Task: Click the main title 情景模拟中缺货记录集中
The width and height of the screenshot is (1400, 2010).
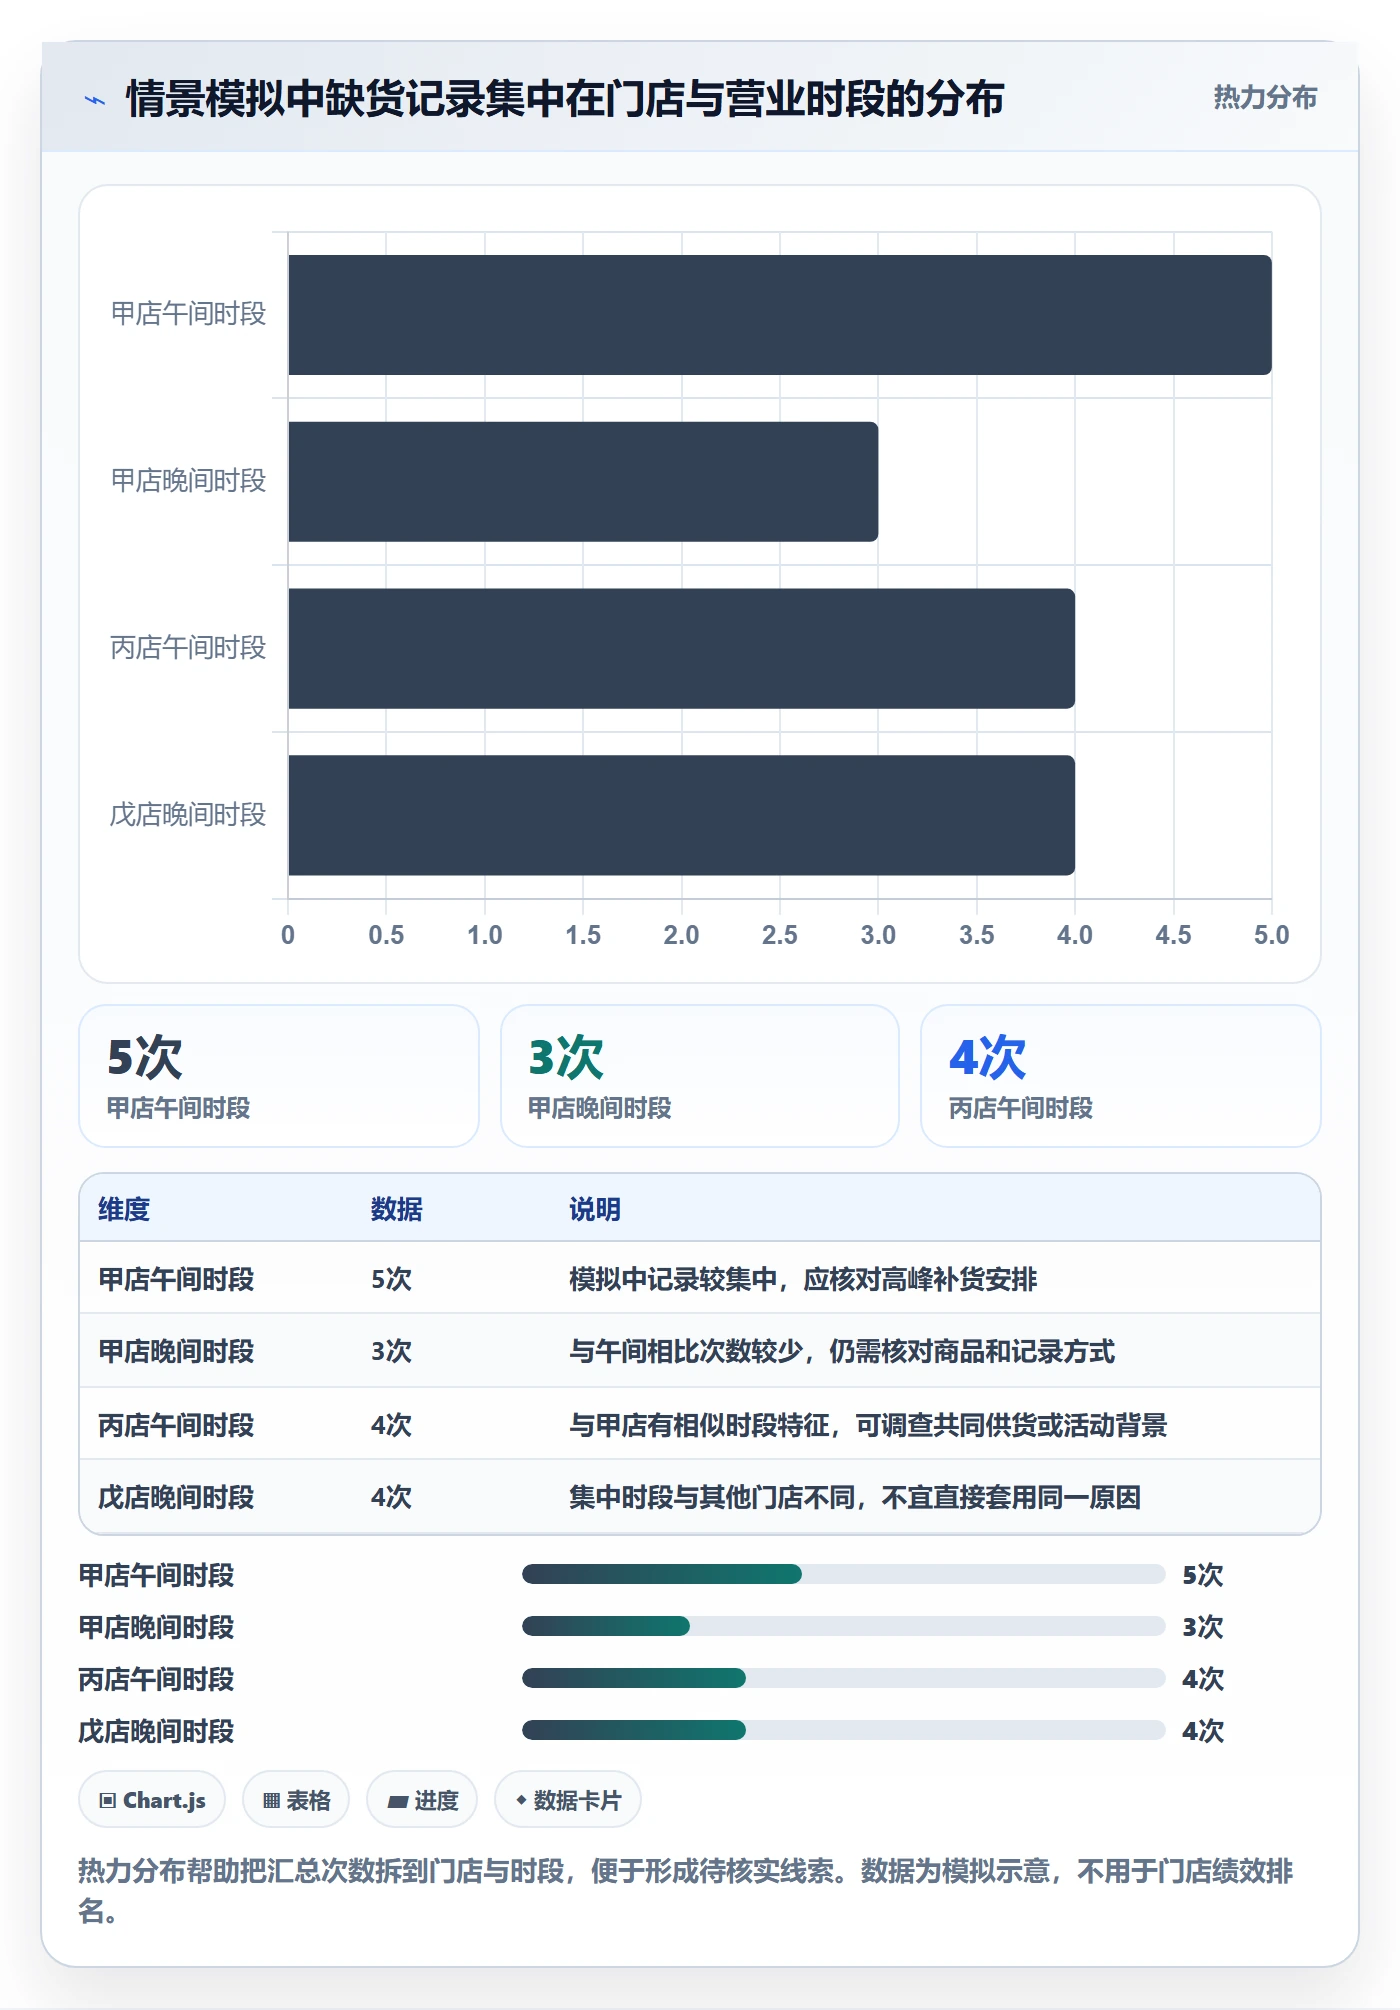Action: coord(565,99)
